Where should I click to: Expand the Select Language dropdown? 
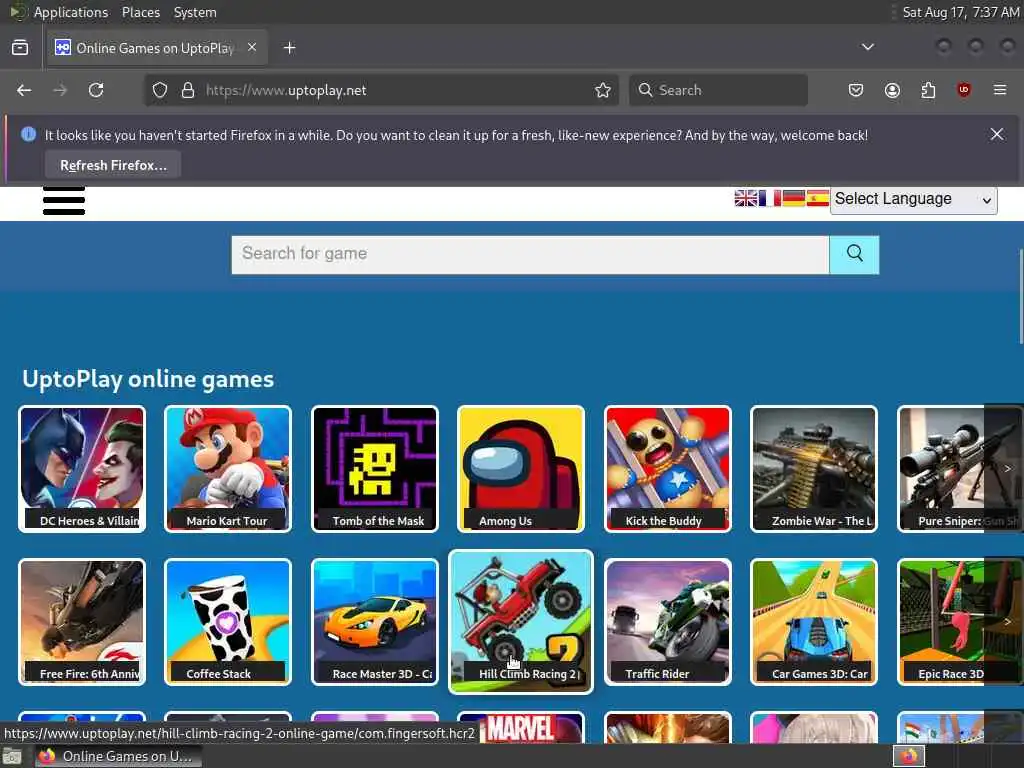[x=914, y=199]
